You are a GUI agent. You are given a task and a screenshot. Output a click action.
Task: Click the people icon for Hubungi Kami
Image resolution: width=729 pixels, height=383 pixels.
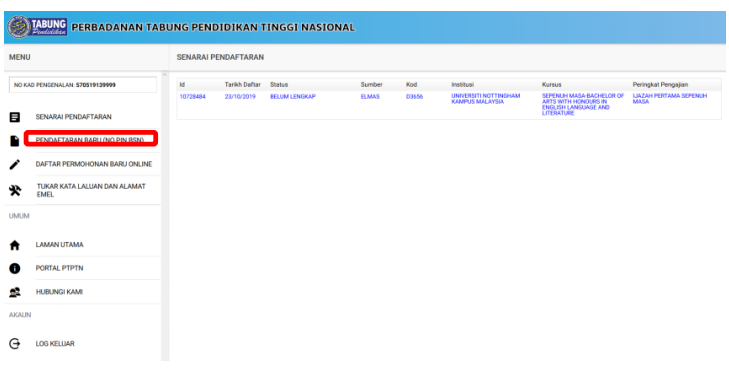(x=15, y=292)
